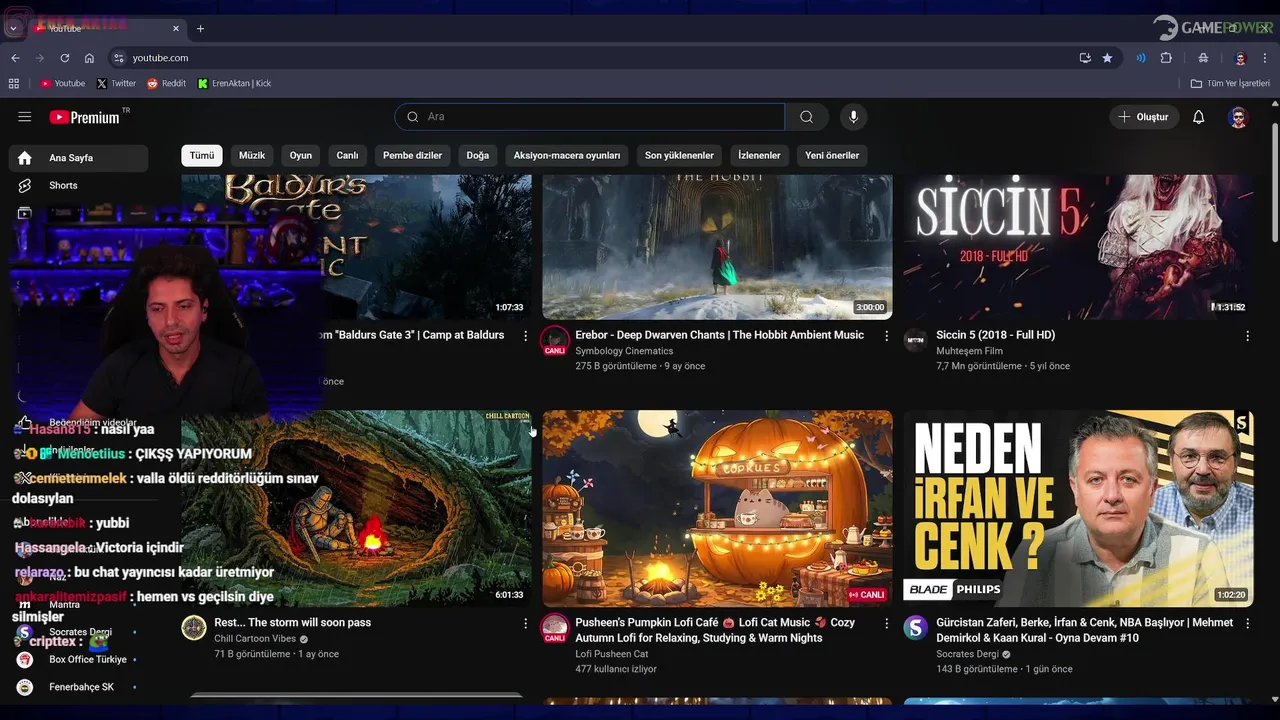Open options menu for Siccin 5 video
1280x720 pixels.
(1247, 336)
